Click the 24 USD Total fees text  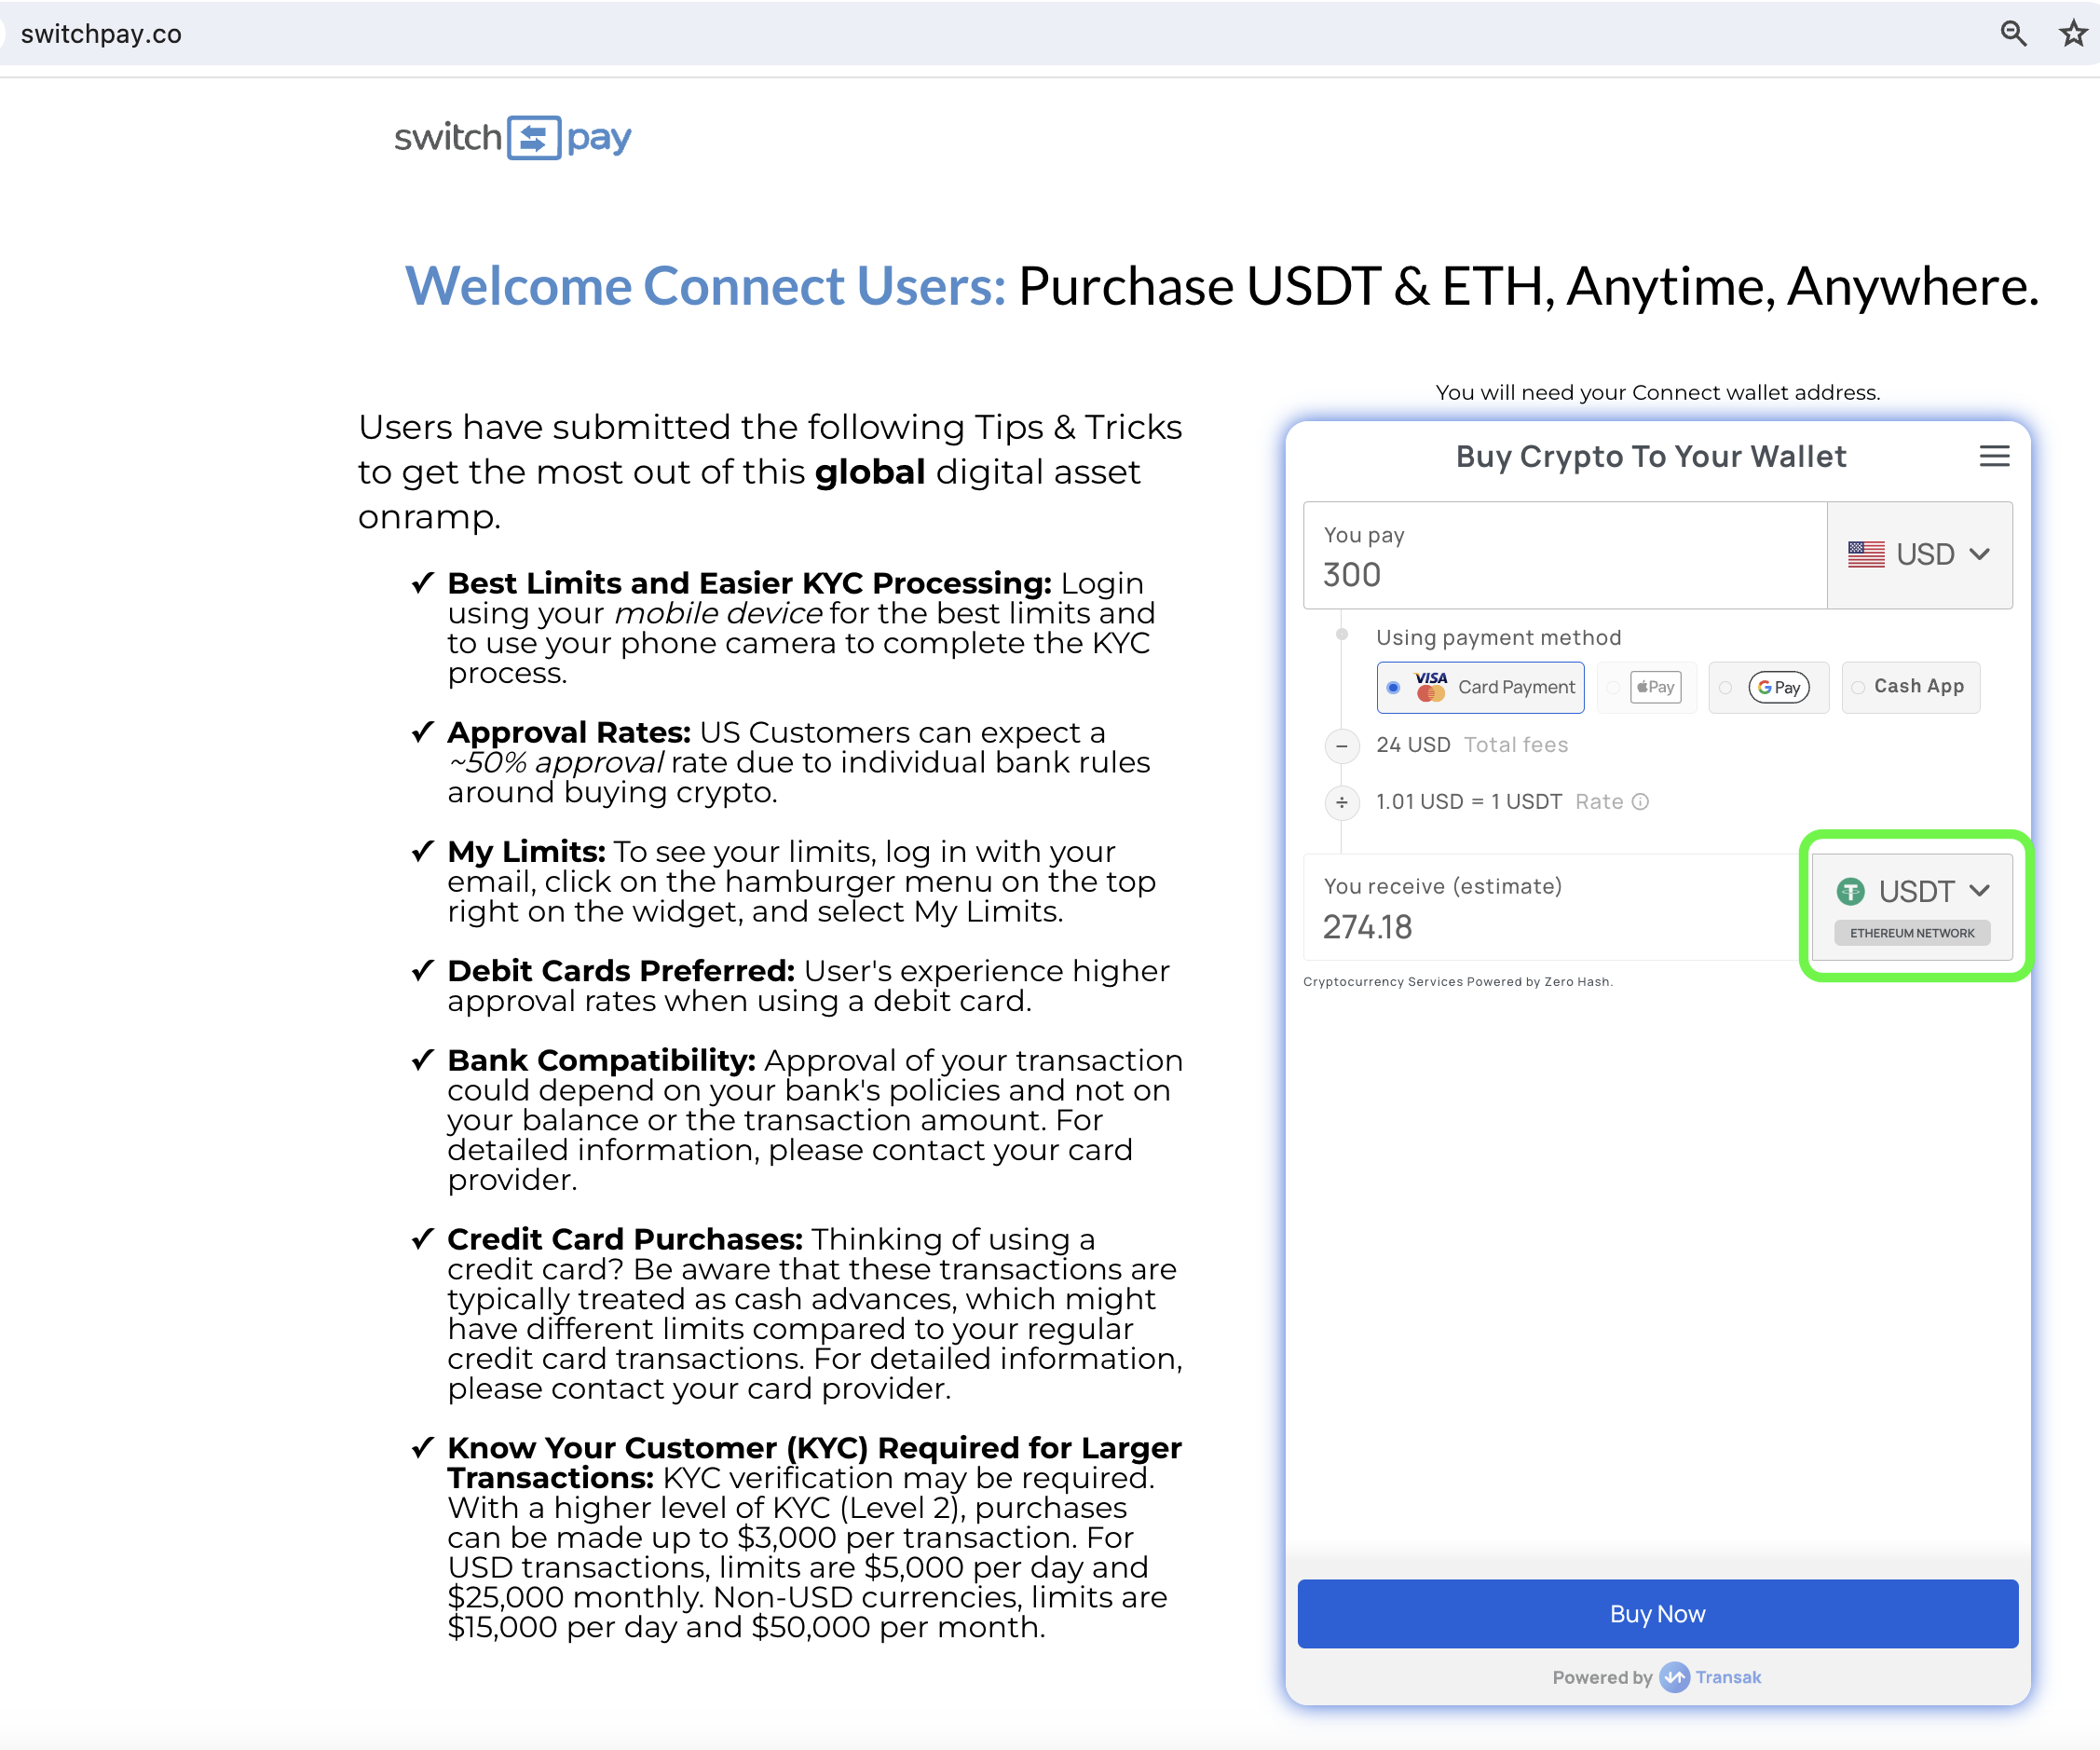pos(1472,745)
